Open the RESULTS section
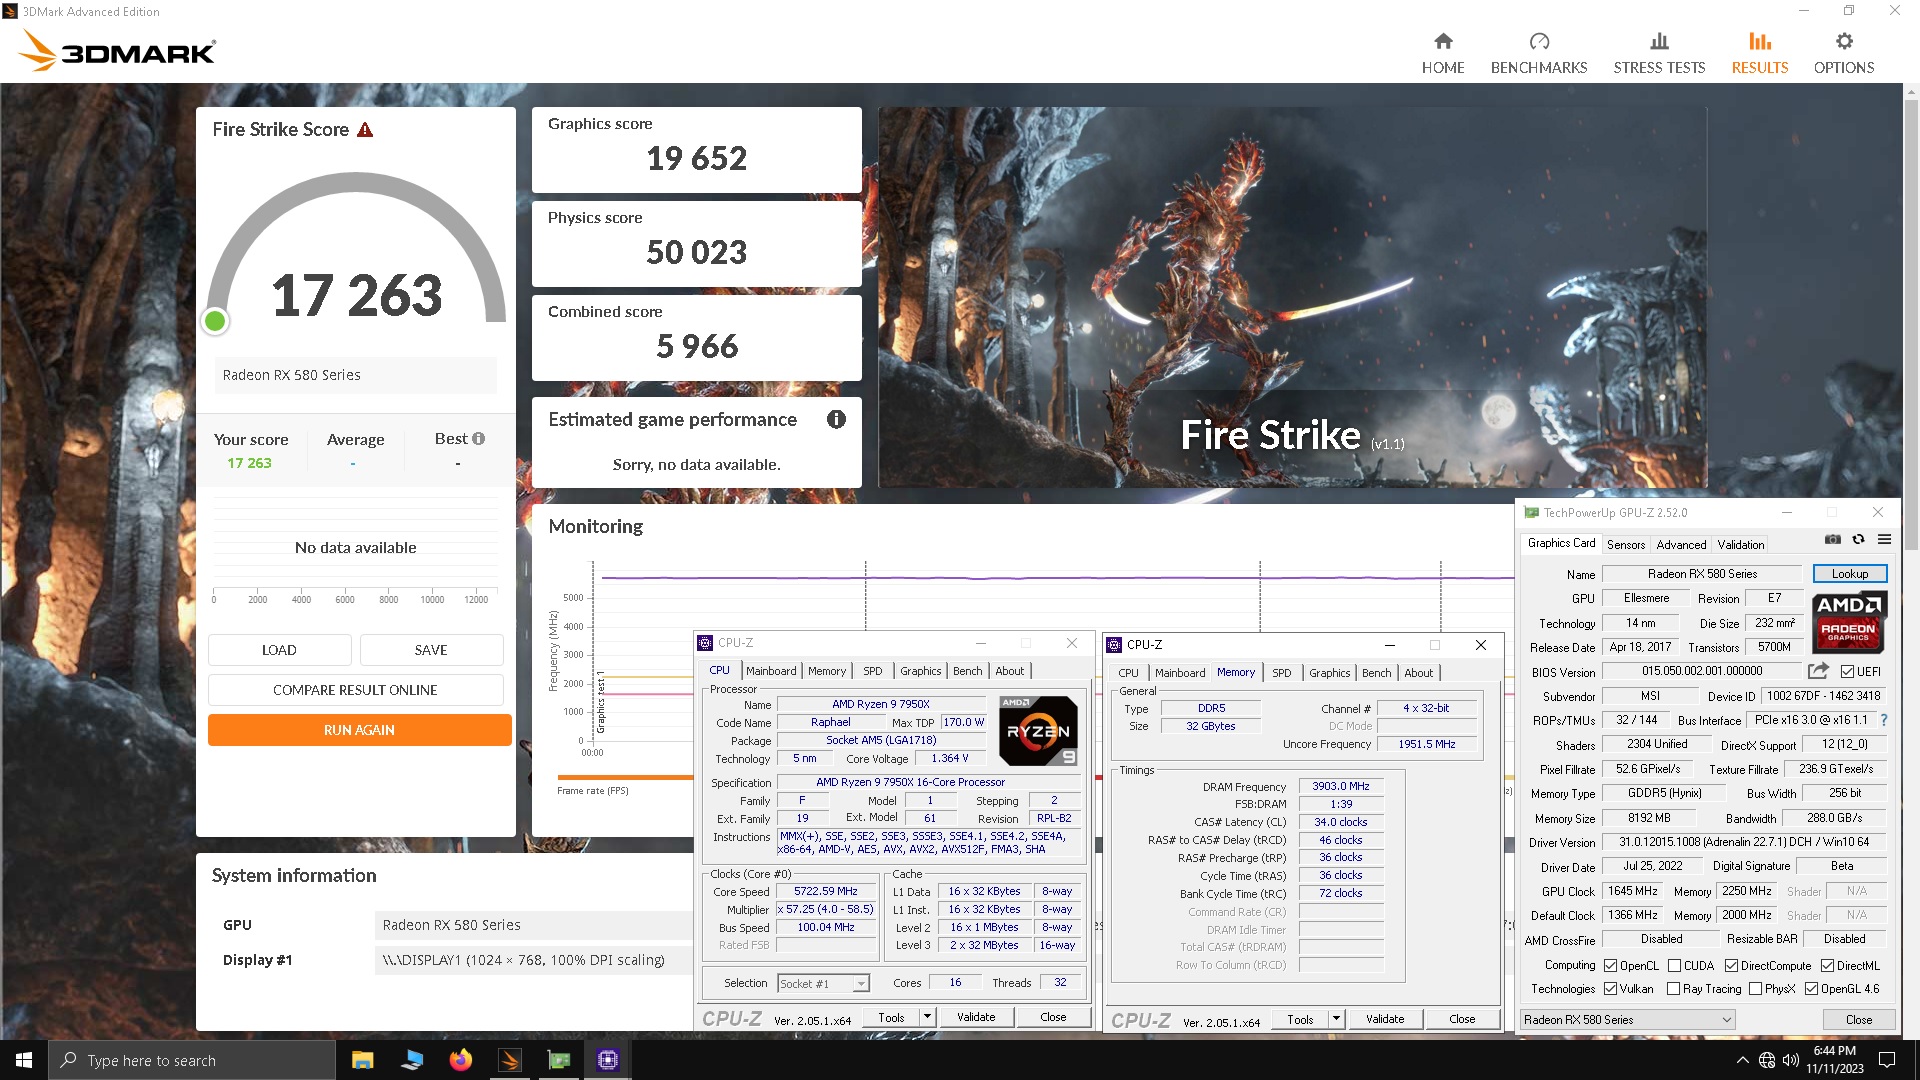Viewport: 1920px width, 1080px height. pyautogui.click(x=1759, y=53)
